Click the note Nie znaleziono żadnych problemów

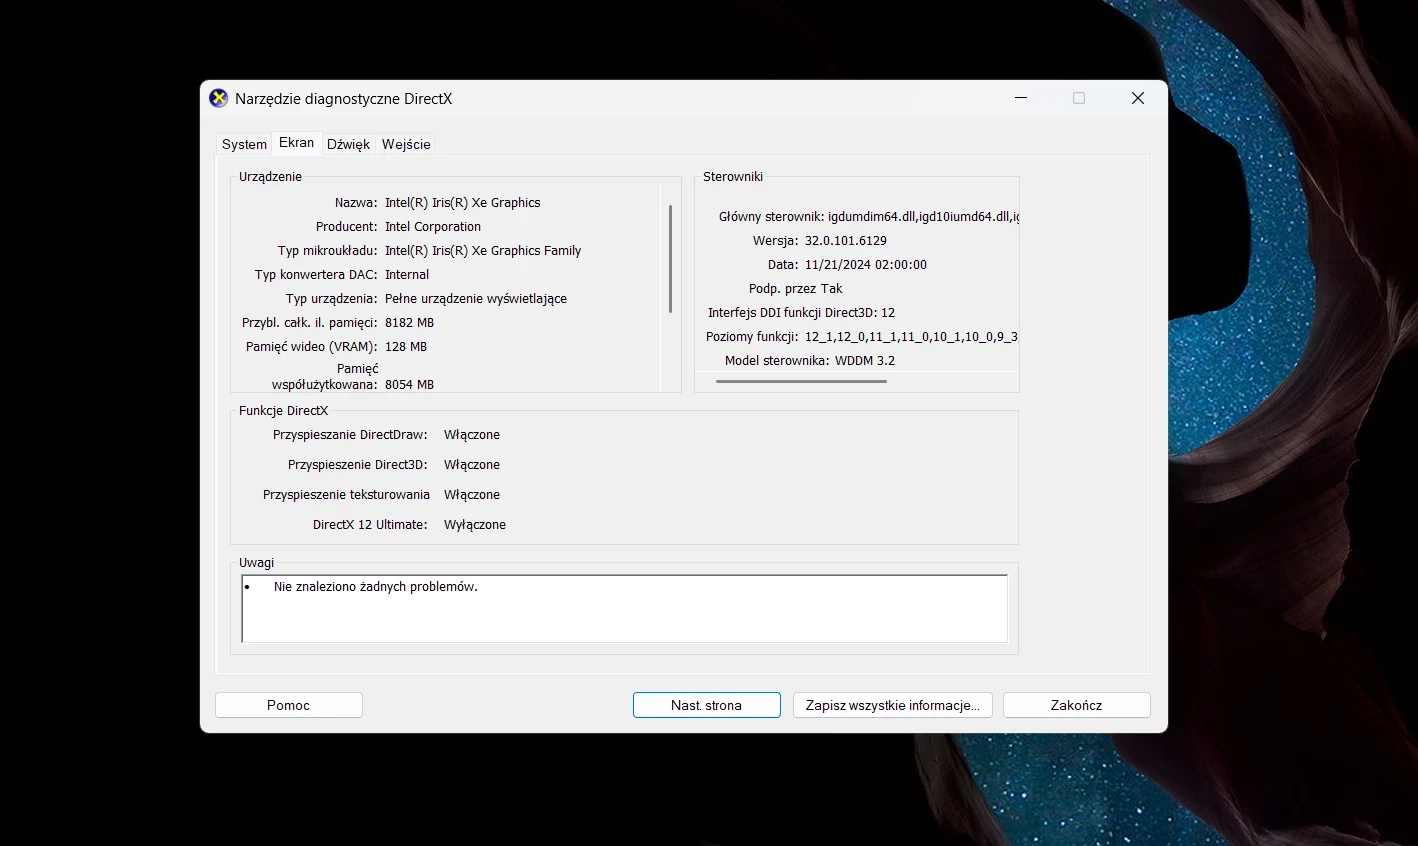pos(376,587)
